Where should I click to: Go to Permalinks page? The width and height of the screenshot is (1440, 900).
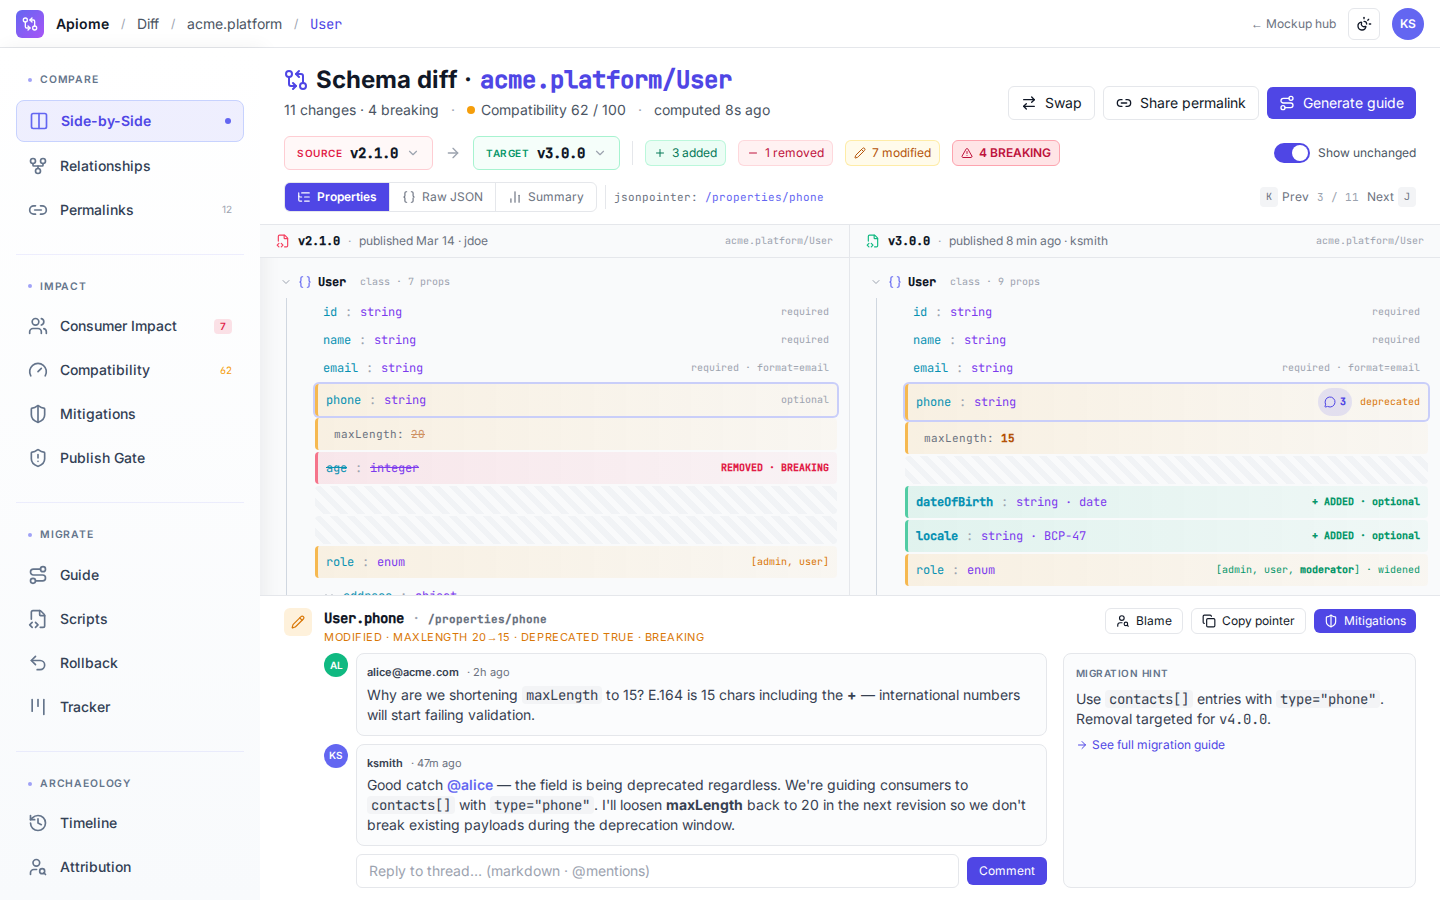[x=130, y=210]
